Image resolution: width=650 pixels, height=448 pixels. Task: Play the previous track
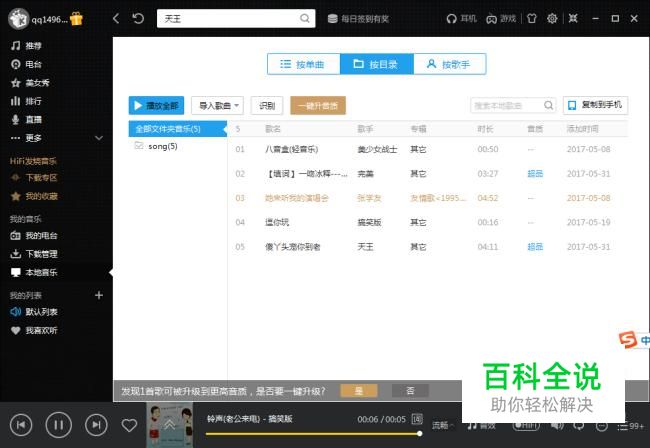(x=21, y=425)
